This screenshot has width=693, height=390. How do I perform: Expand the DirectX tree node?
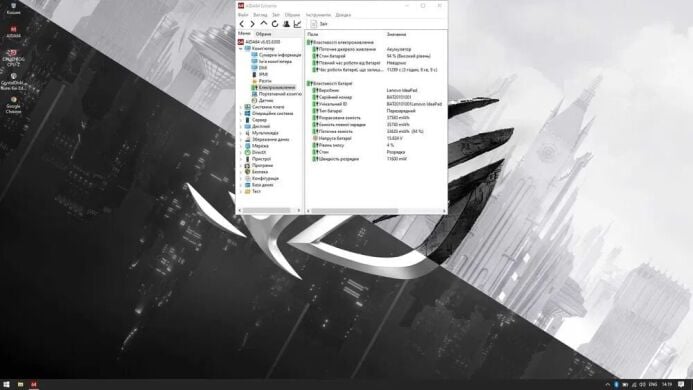click(241, 152)
